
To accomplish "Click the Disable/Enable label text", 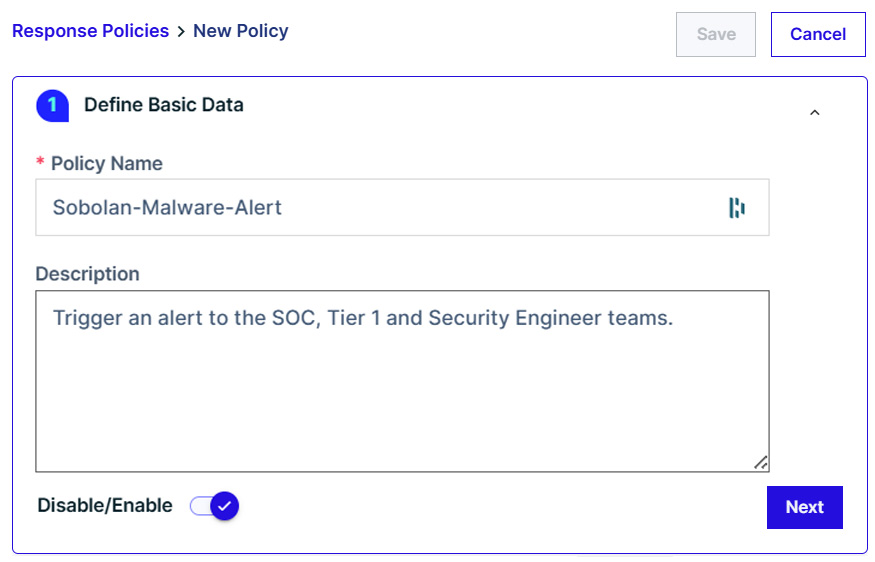I will 105,506.
